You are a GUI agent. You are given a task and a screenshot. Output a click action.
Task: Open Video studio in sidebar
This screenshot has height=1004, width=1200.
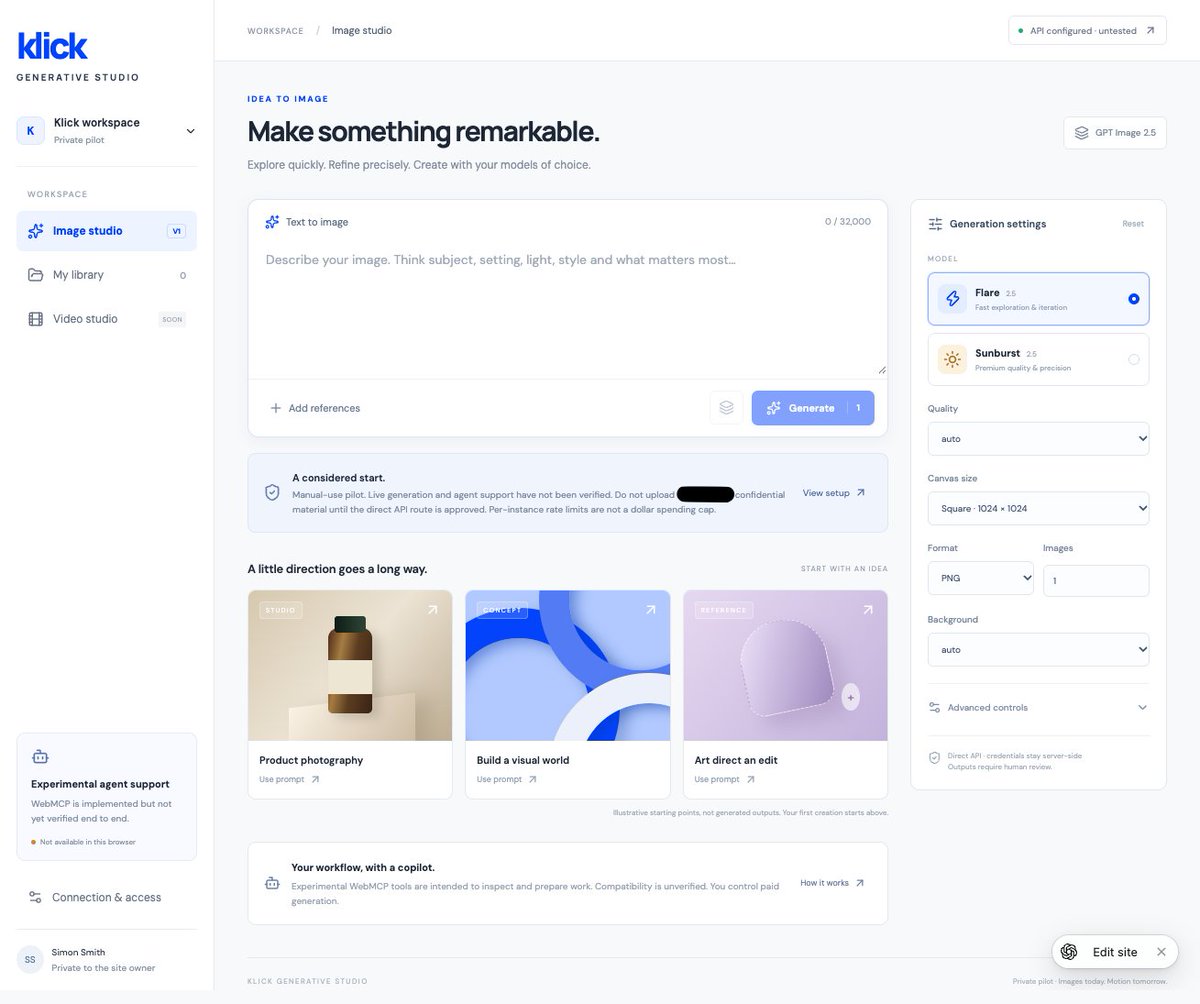pos(107,319)
